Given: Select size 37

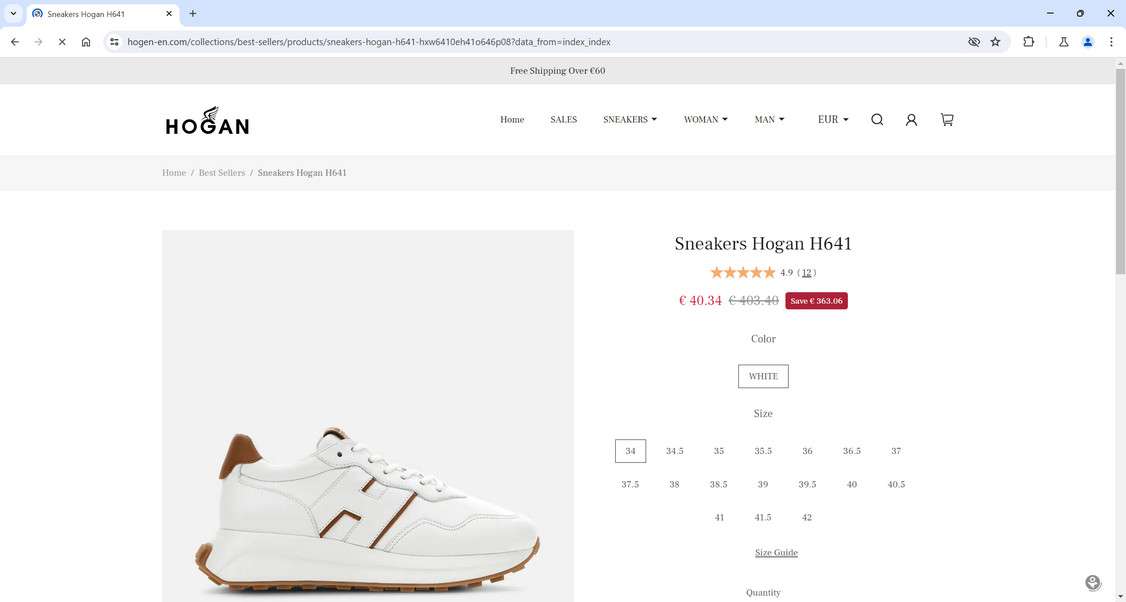Looking at the screenshot, I should [x=896, y=451].
